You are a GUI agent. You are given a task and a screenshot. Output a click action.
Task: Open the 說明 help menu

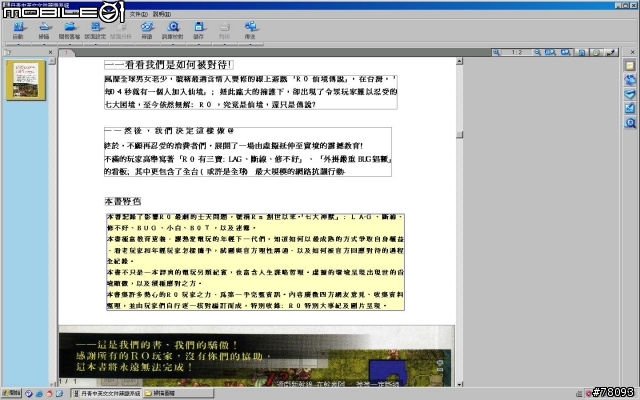point(162,14)
